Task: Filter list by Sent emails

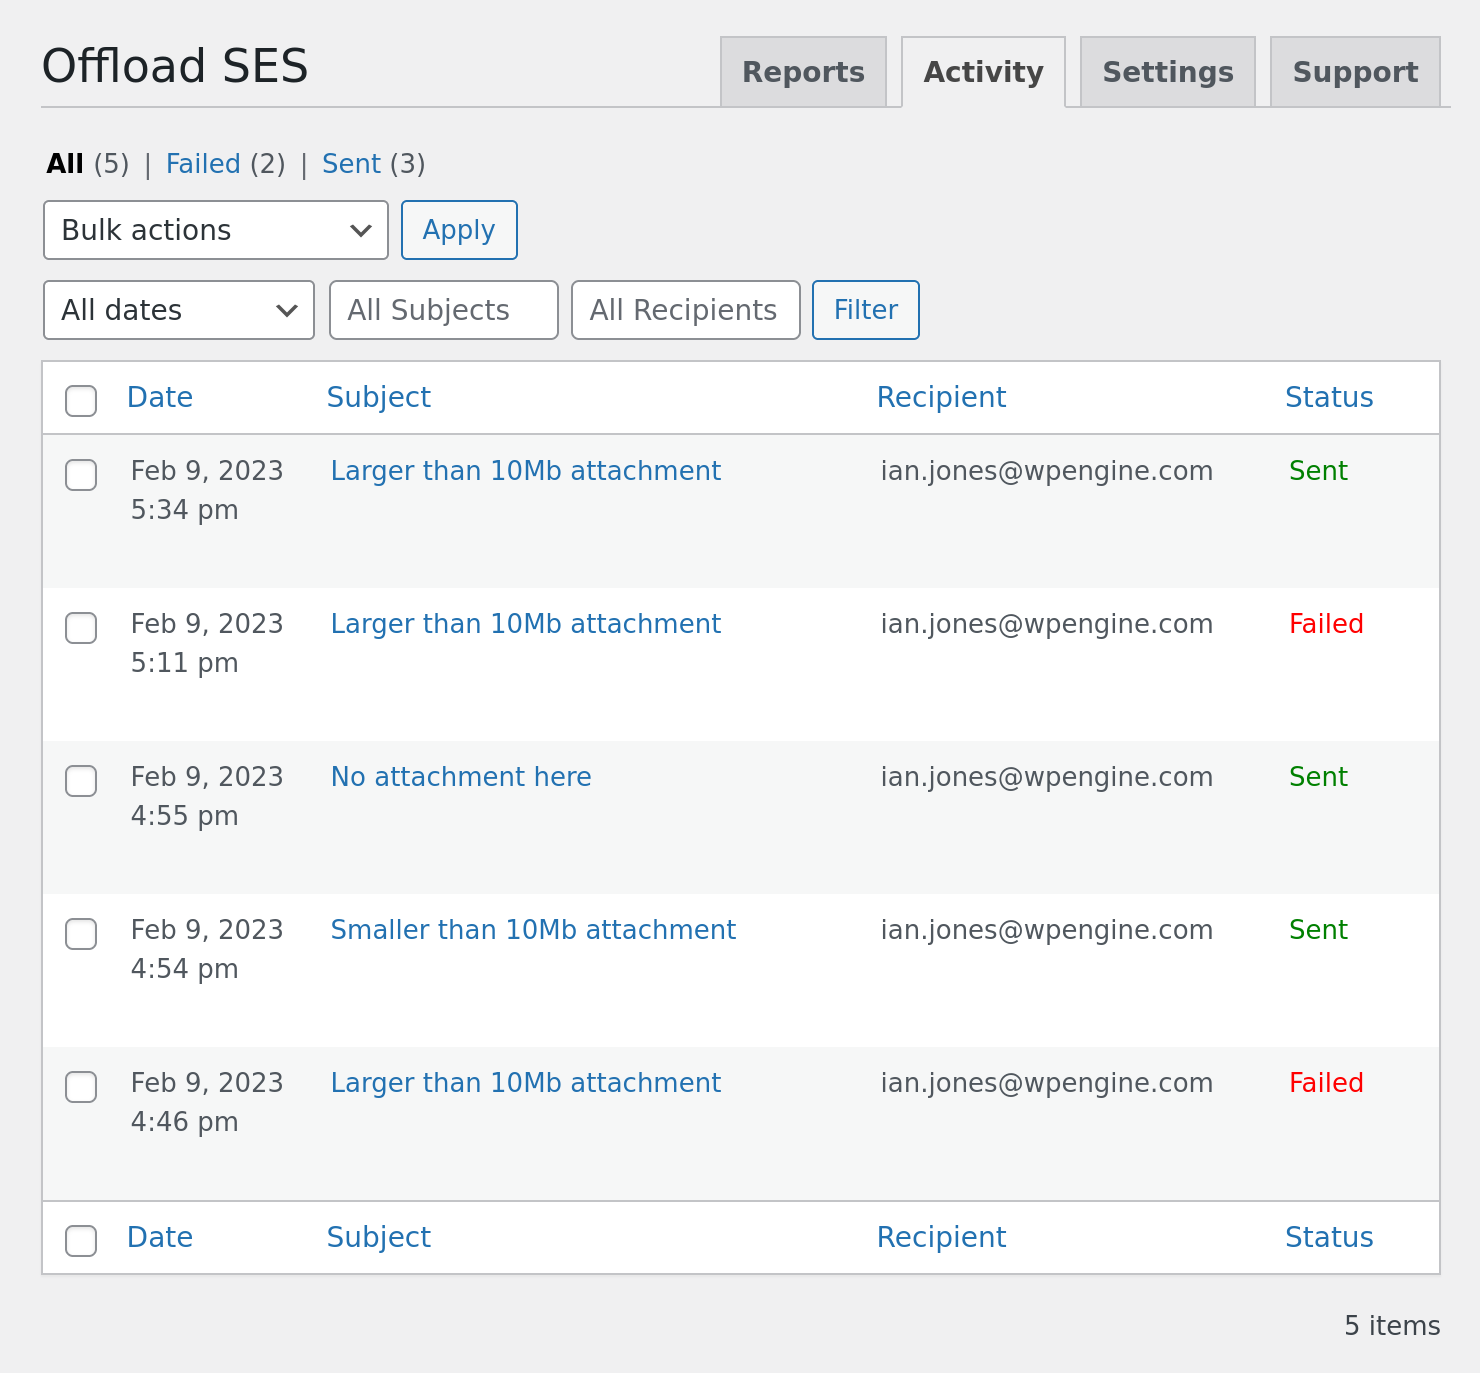Action: pyautogui.click(x=351, y=164)
